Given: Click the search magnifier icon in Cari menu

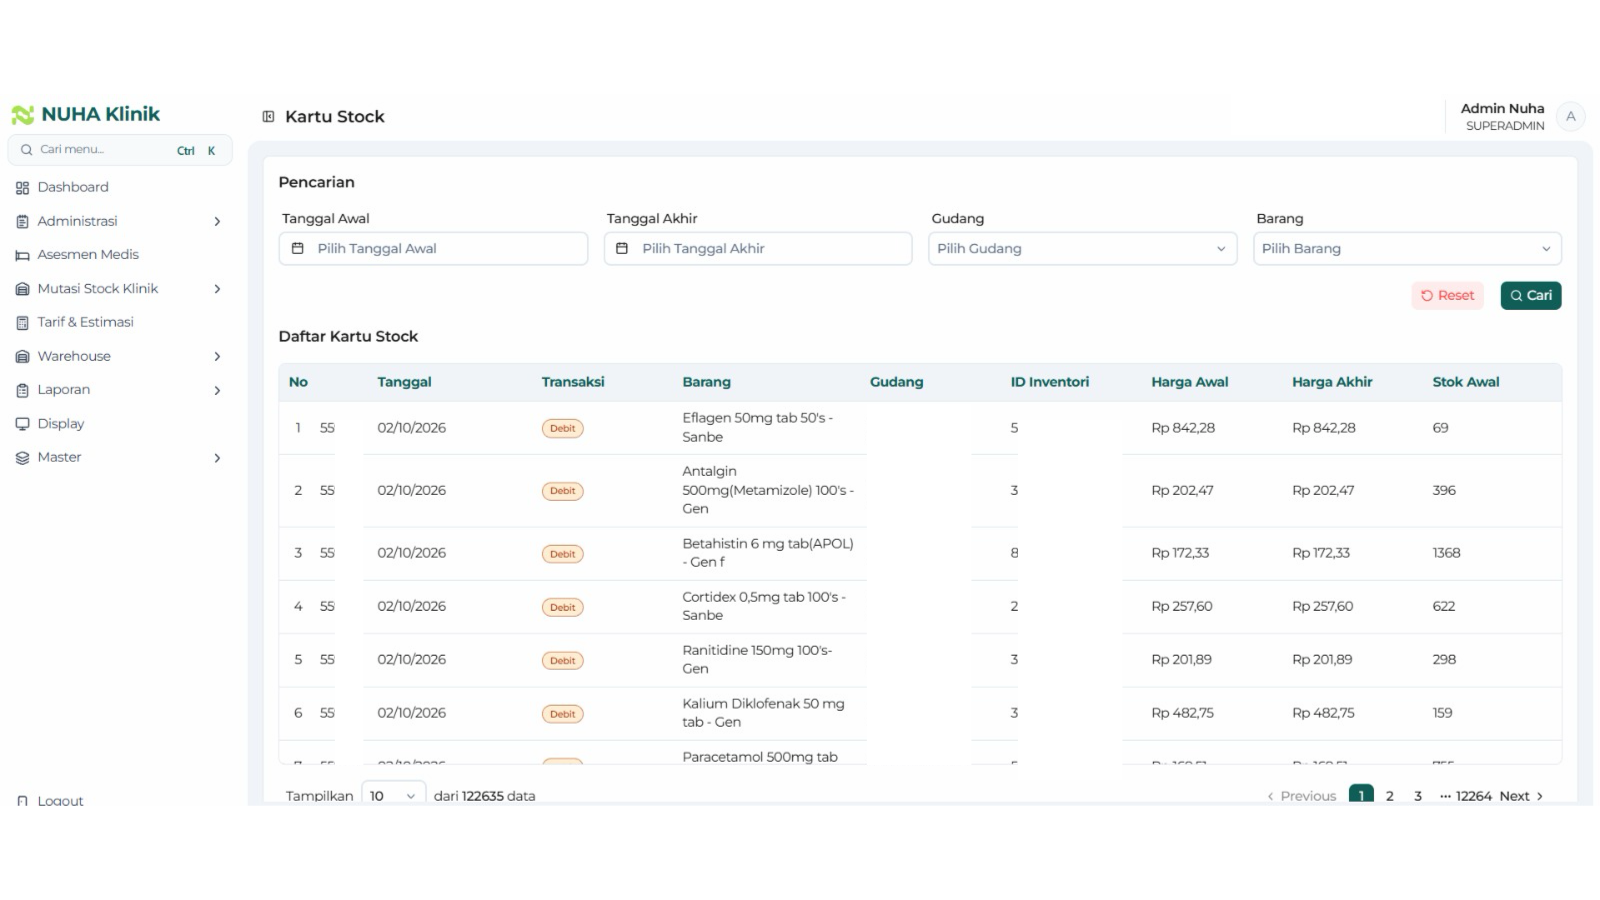Looking at the screenshot, I should coord(27,150).
